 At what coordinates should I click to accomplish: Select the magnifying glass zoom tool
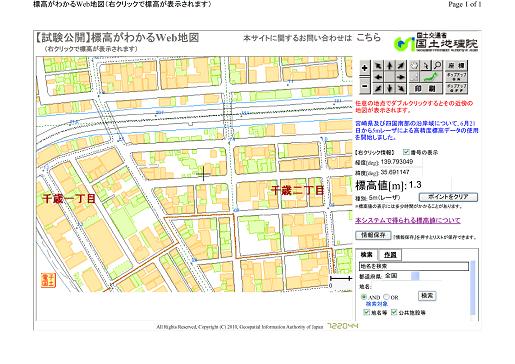437,65
